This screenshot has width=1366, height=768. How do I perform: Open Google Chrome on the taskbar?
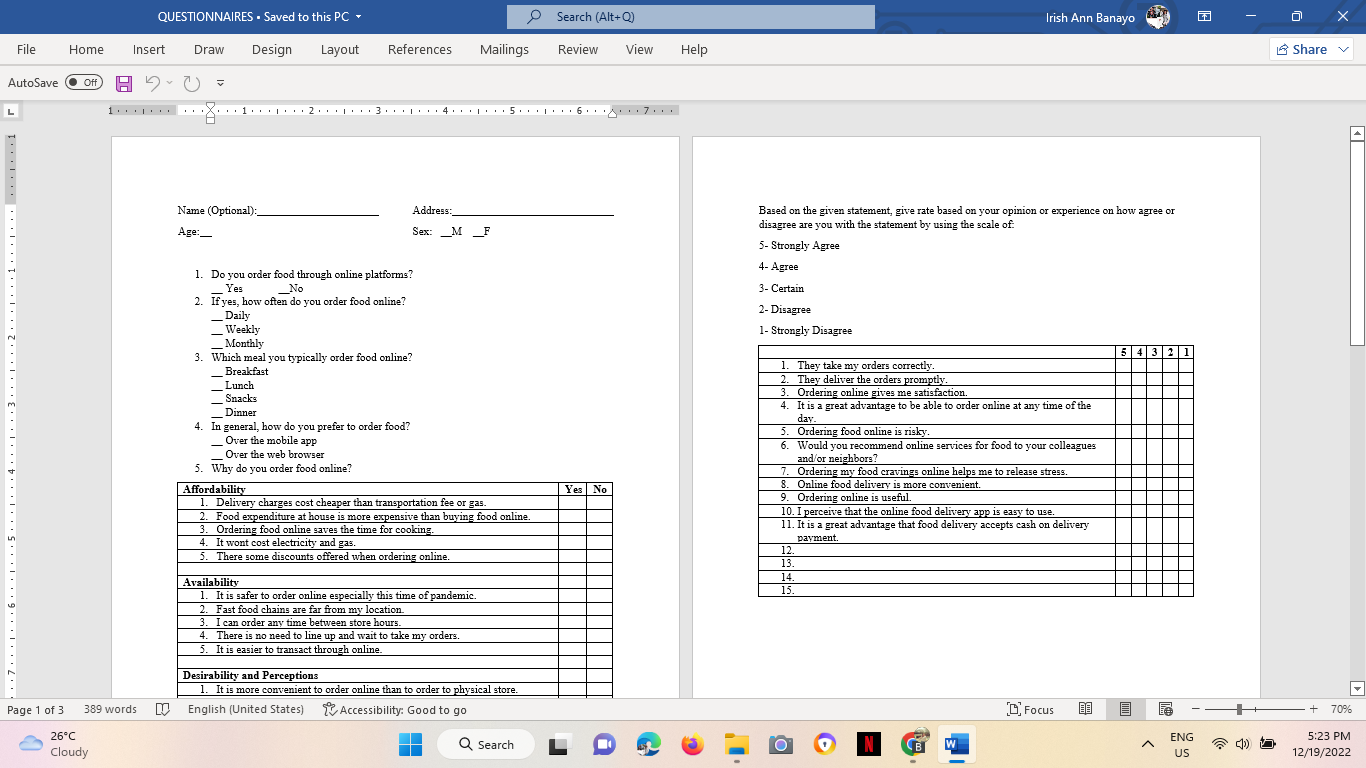[913, 744]
